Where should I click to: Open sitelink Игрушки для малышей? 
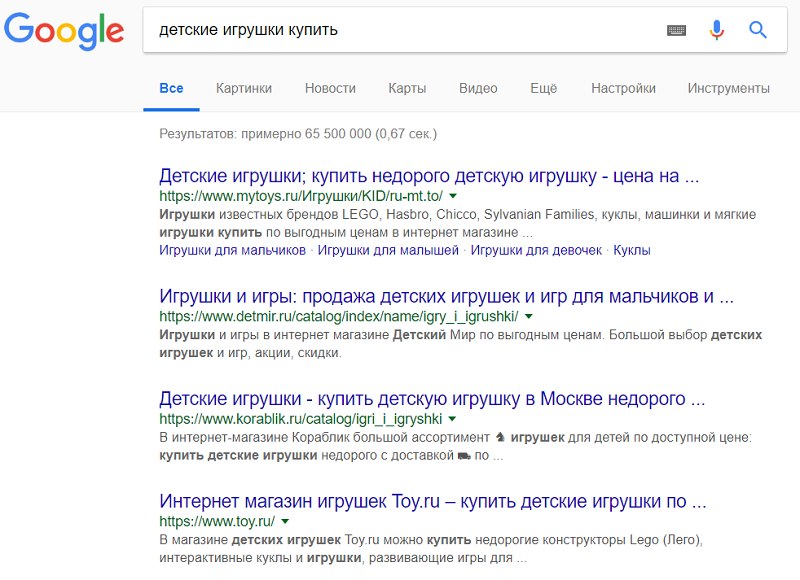point(388,250)
